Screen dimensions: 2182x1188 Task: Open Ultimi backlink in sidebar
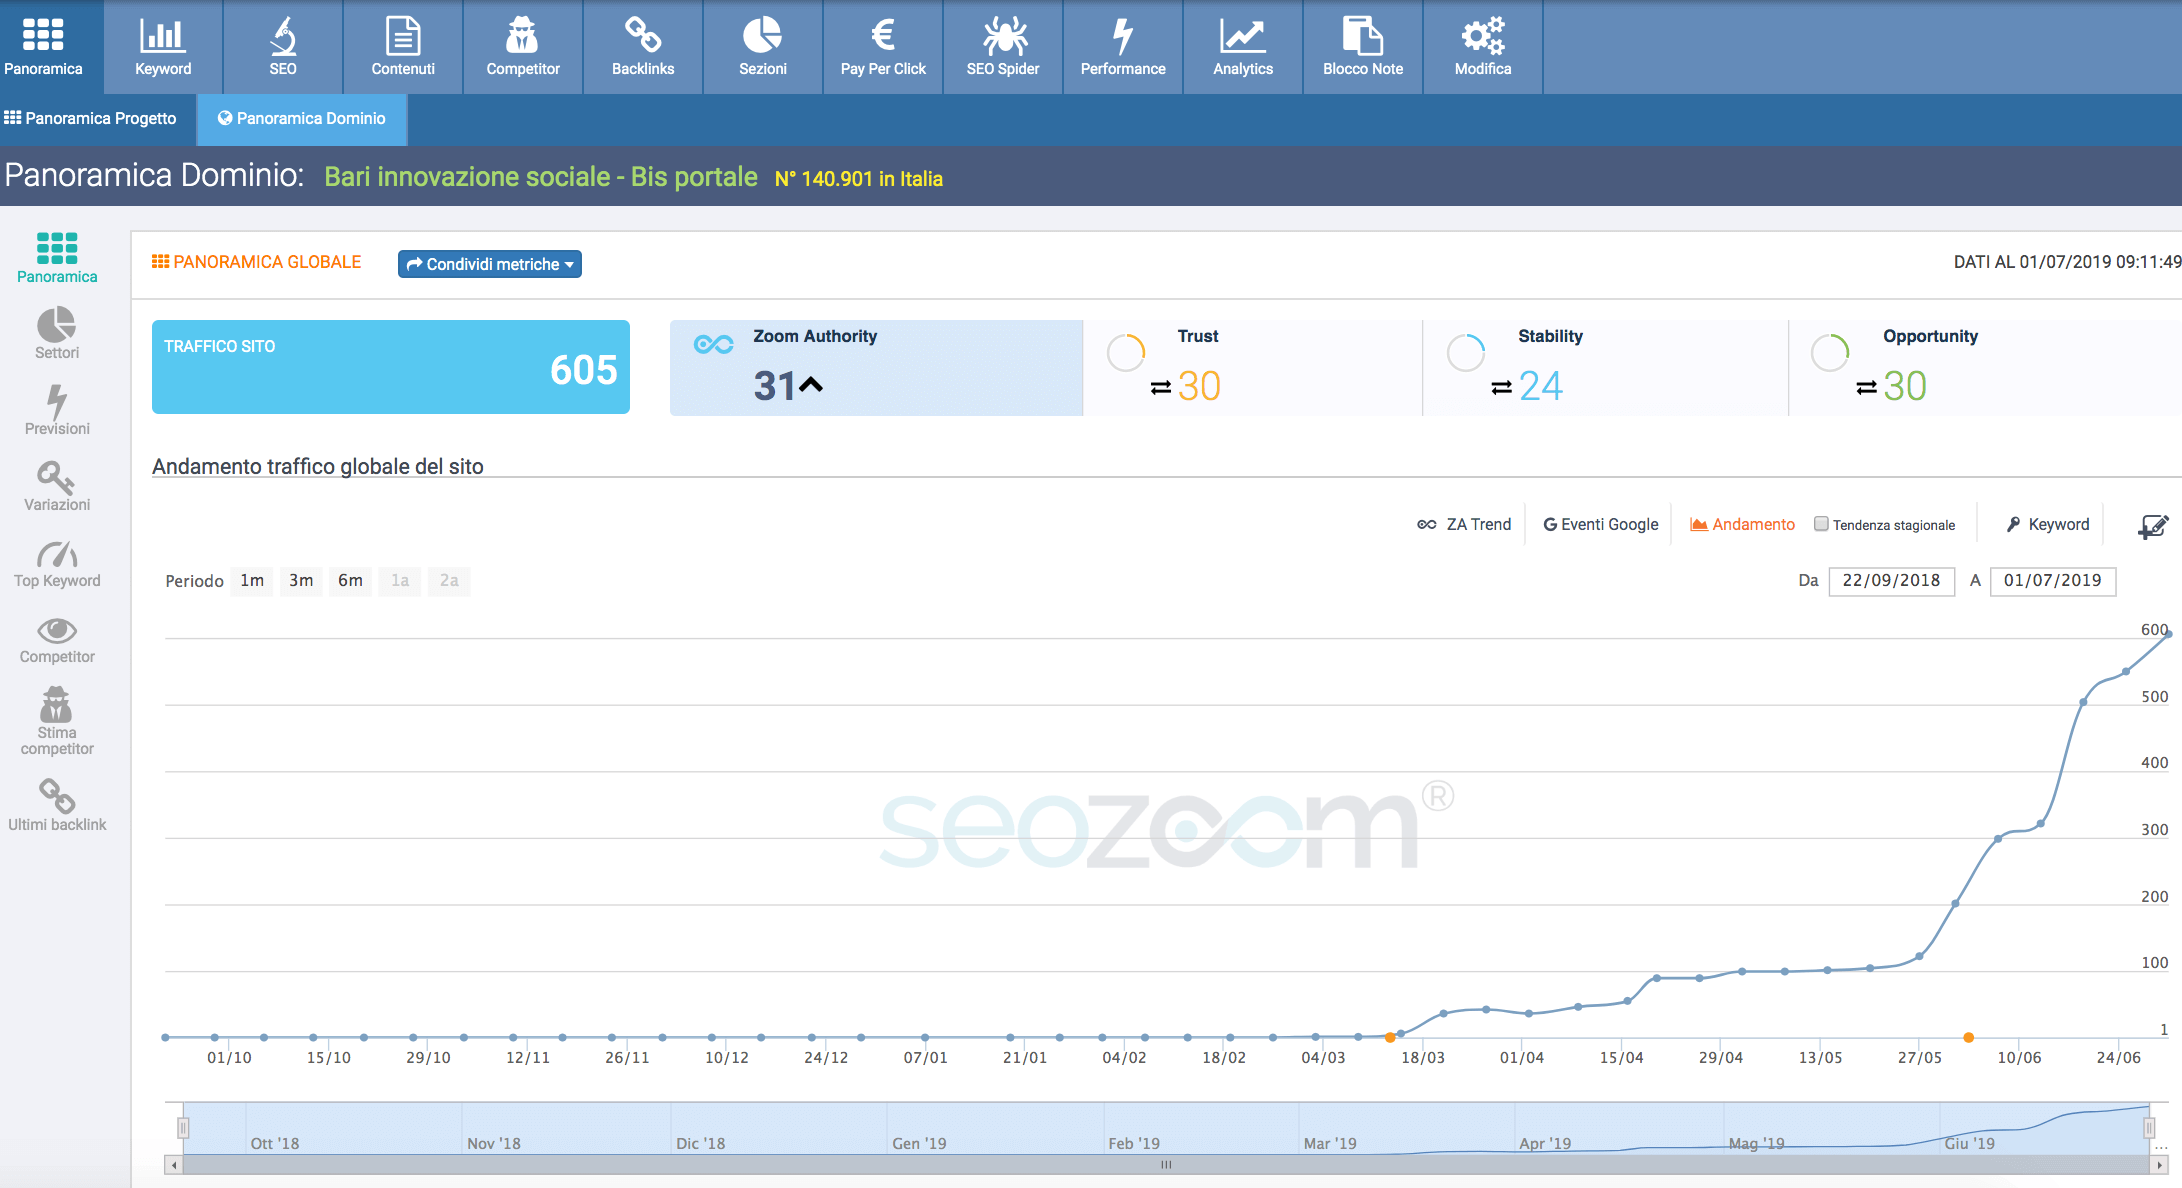coord(57,806)
